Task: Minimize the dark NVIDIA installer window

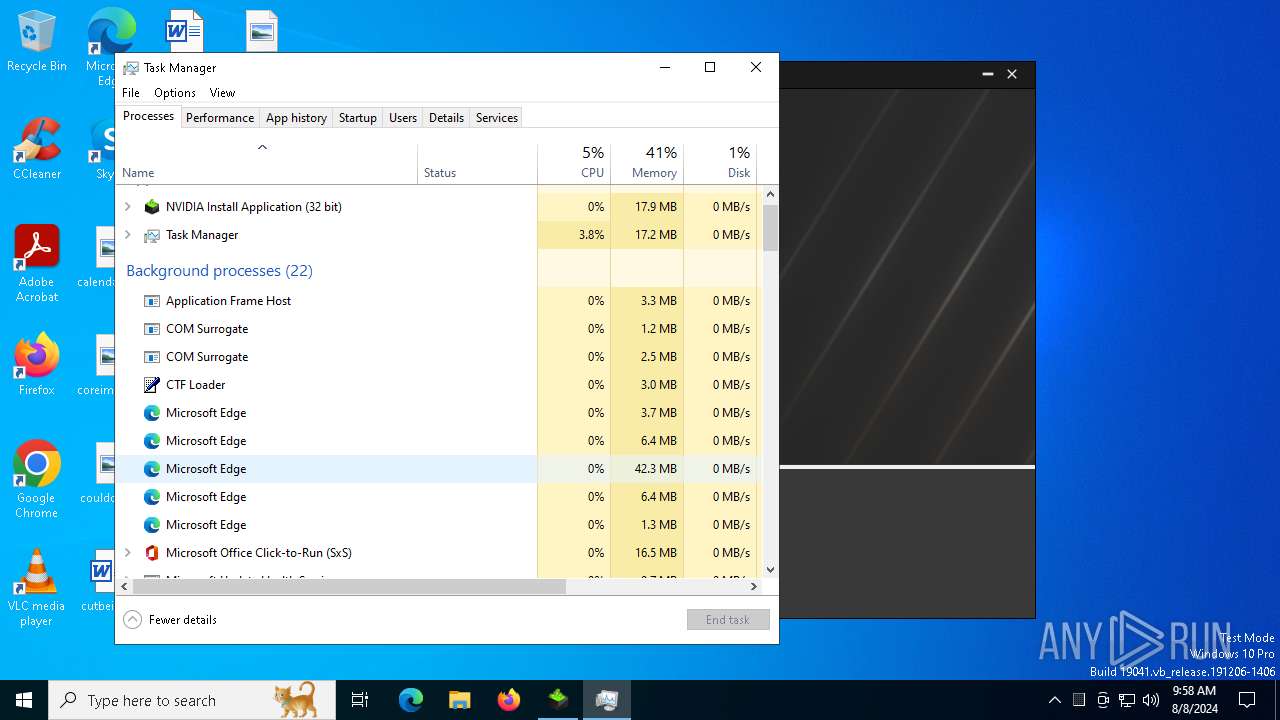Action: 987,74
